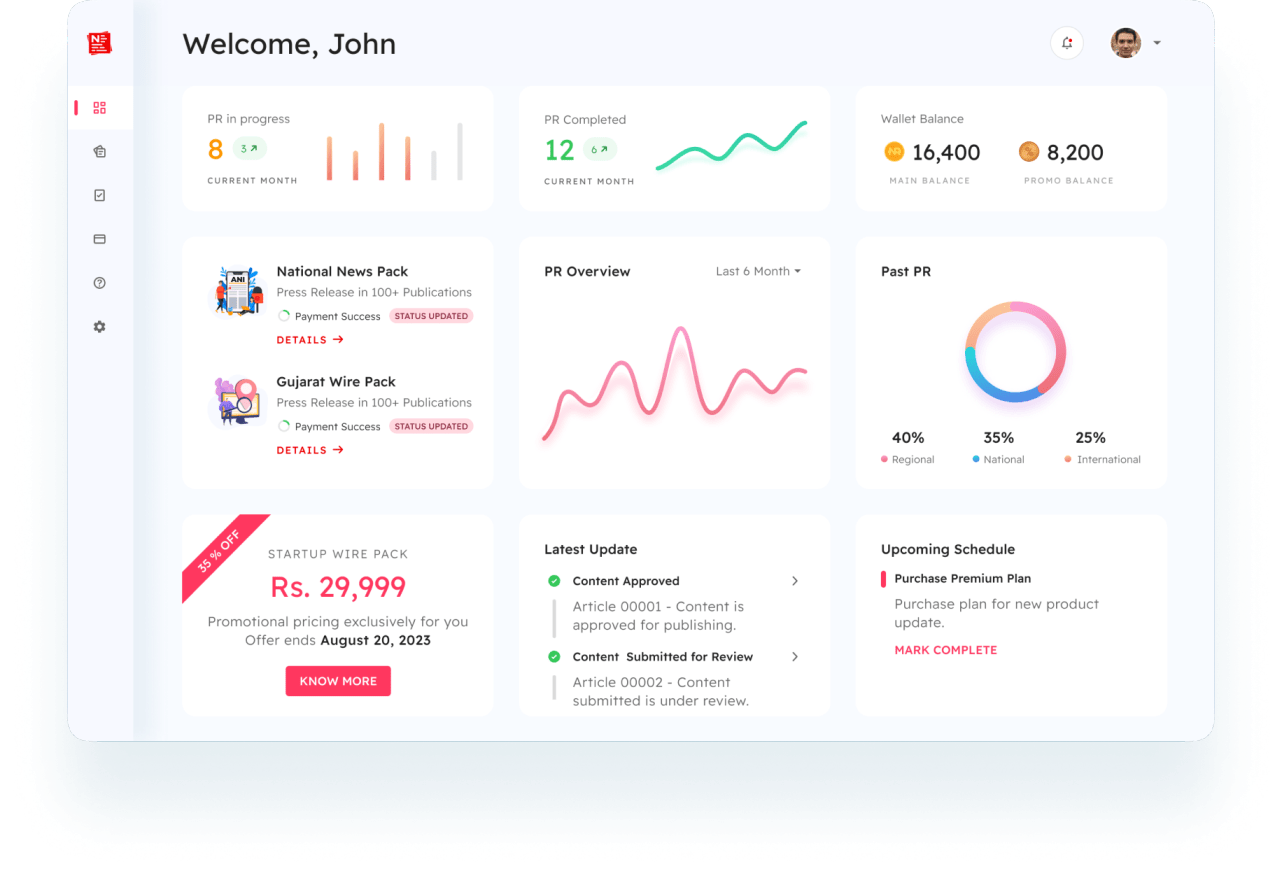
Task: Open the checklist tasks sidebar icon
Action: tap(99, 196)
